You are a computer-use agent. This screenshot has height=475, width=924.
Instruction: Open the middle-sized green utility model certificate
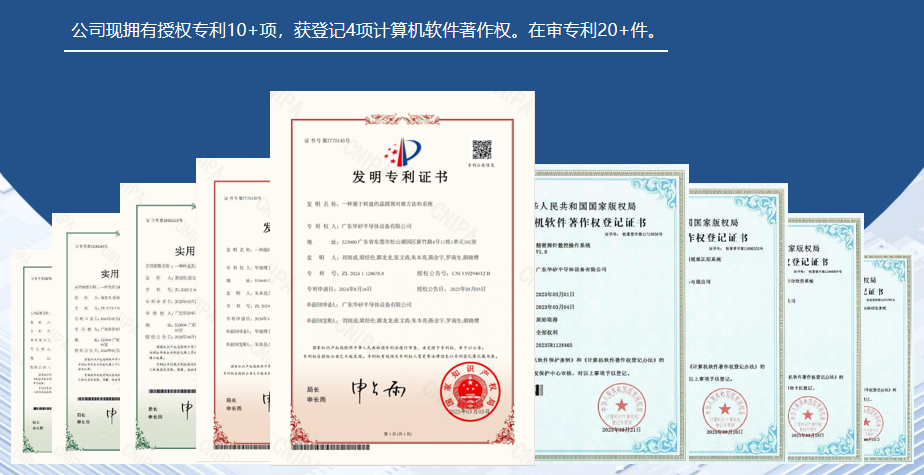86,338
